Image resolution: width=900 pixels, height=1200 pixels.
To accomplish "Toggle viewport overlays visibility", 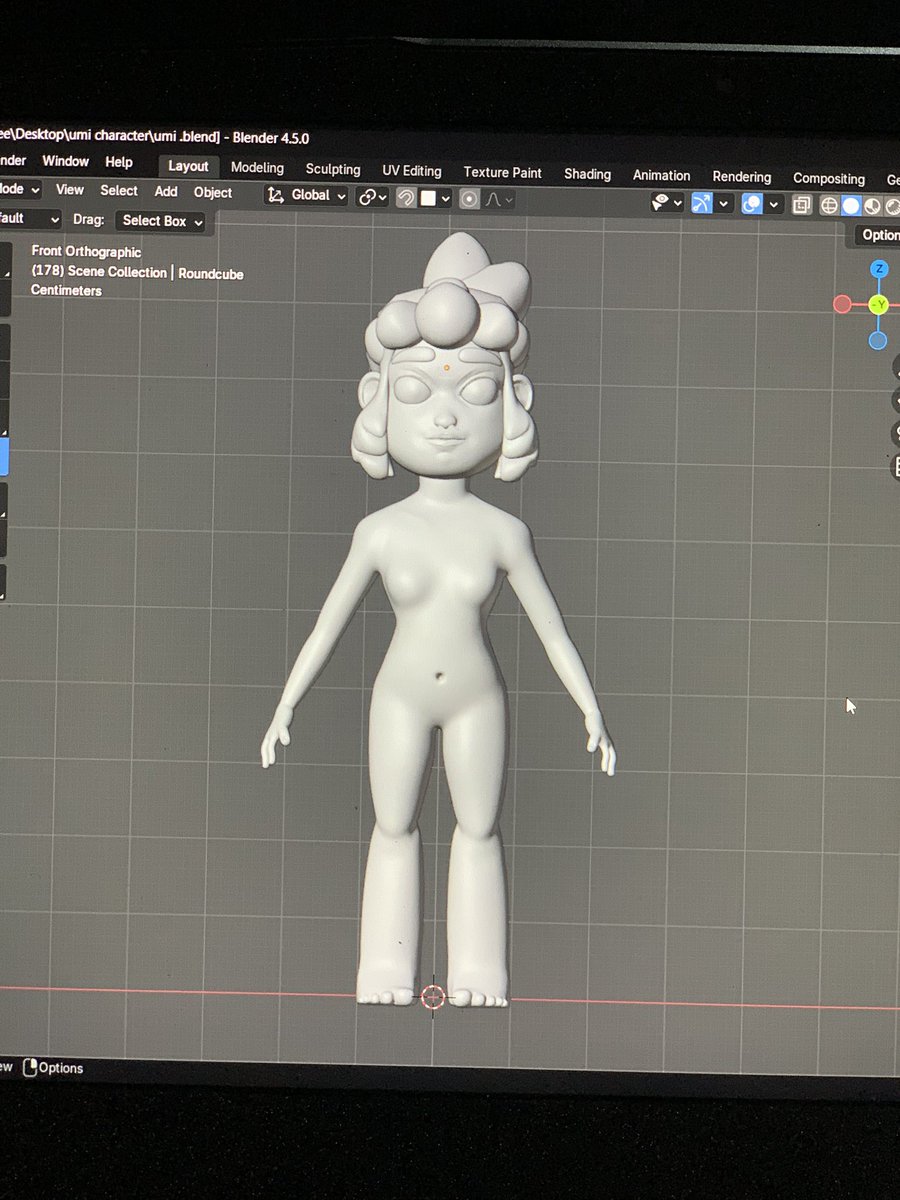I will [x=752, y=204].
